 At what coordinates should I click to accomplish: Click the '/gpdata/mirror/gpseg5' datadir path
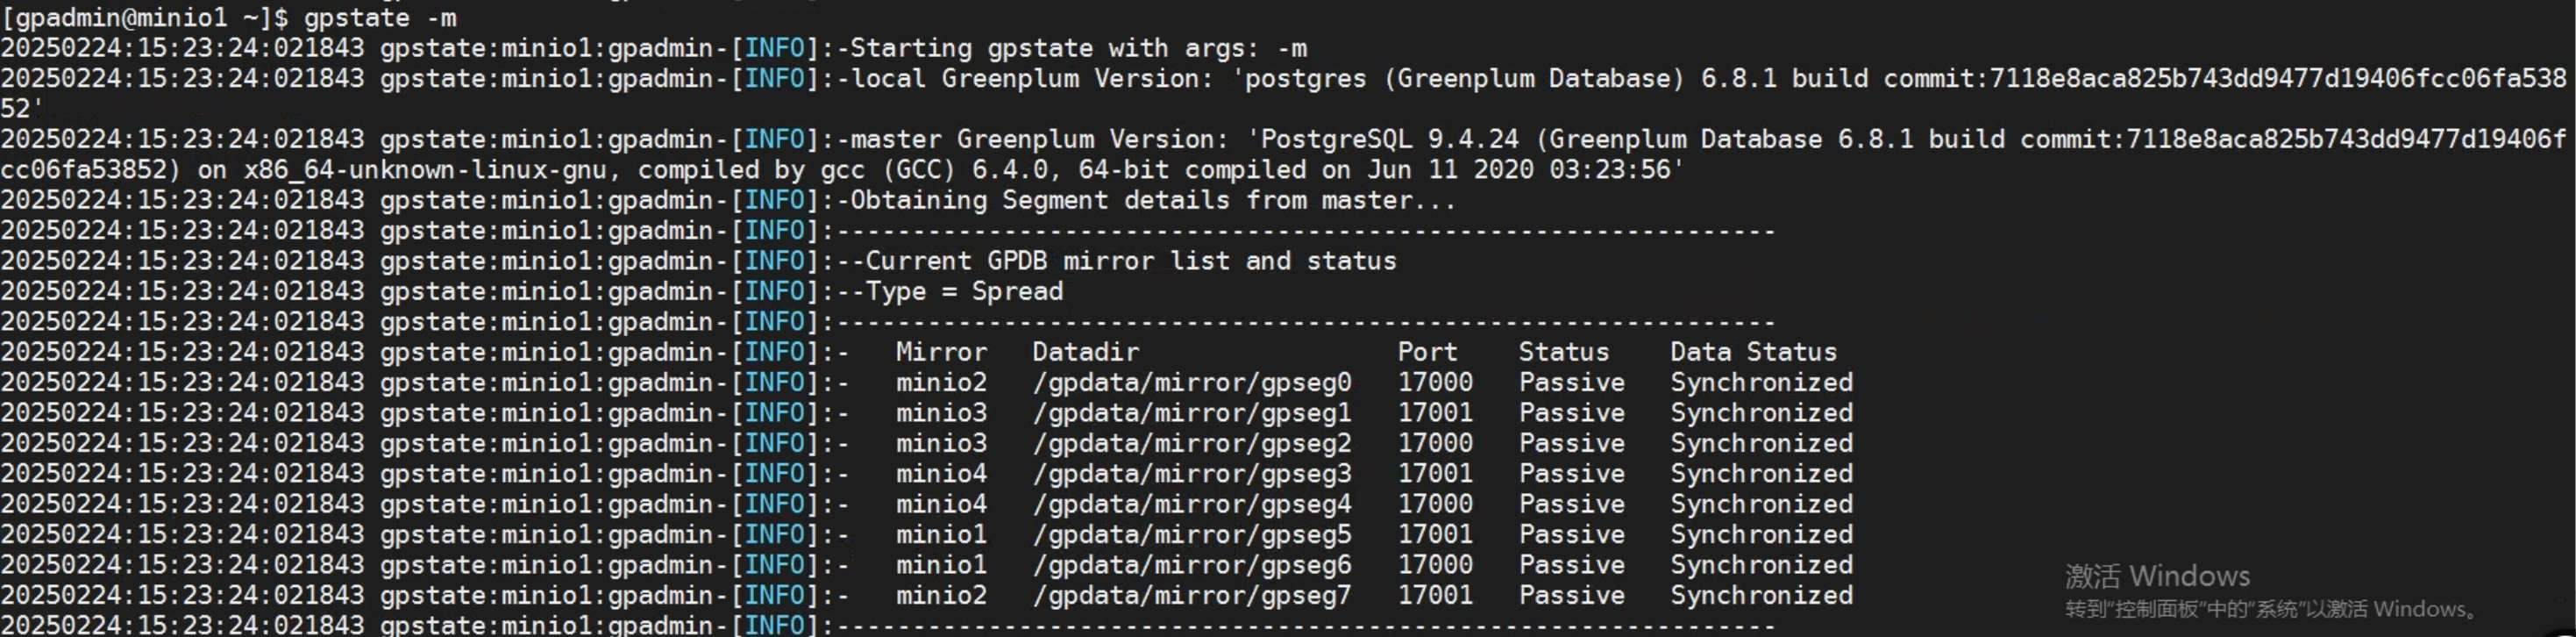coord(1192,535)
